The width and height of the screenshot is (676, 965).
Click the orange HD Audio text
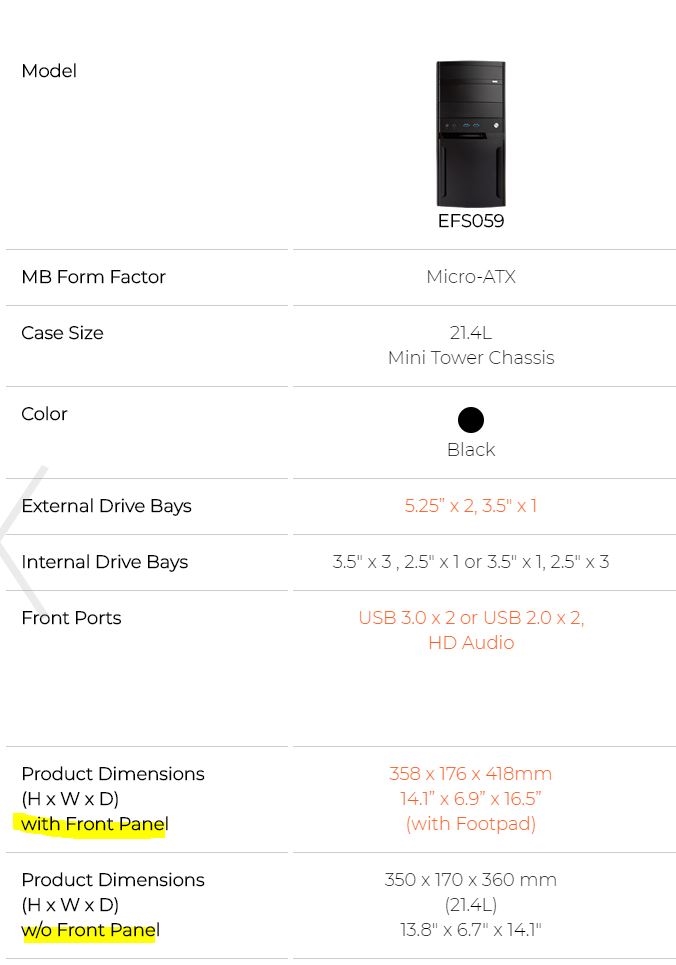471,643
